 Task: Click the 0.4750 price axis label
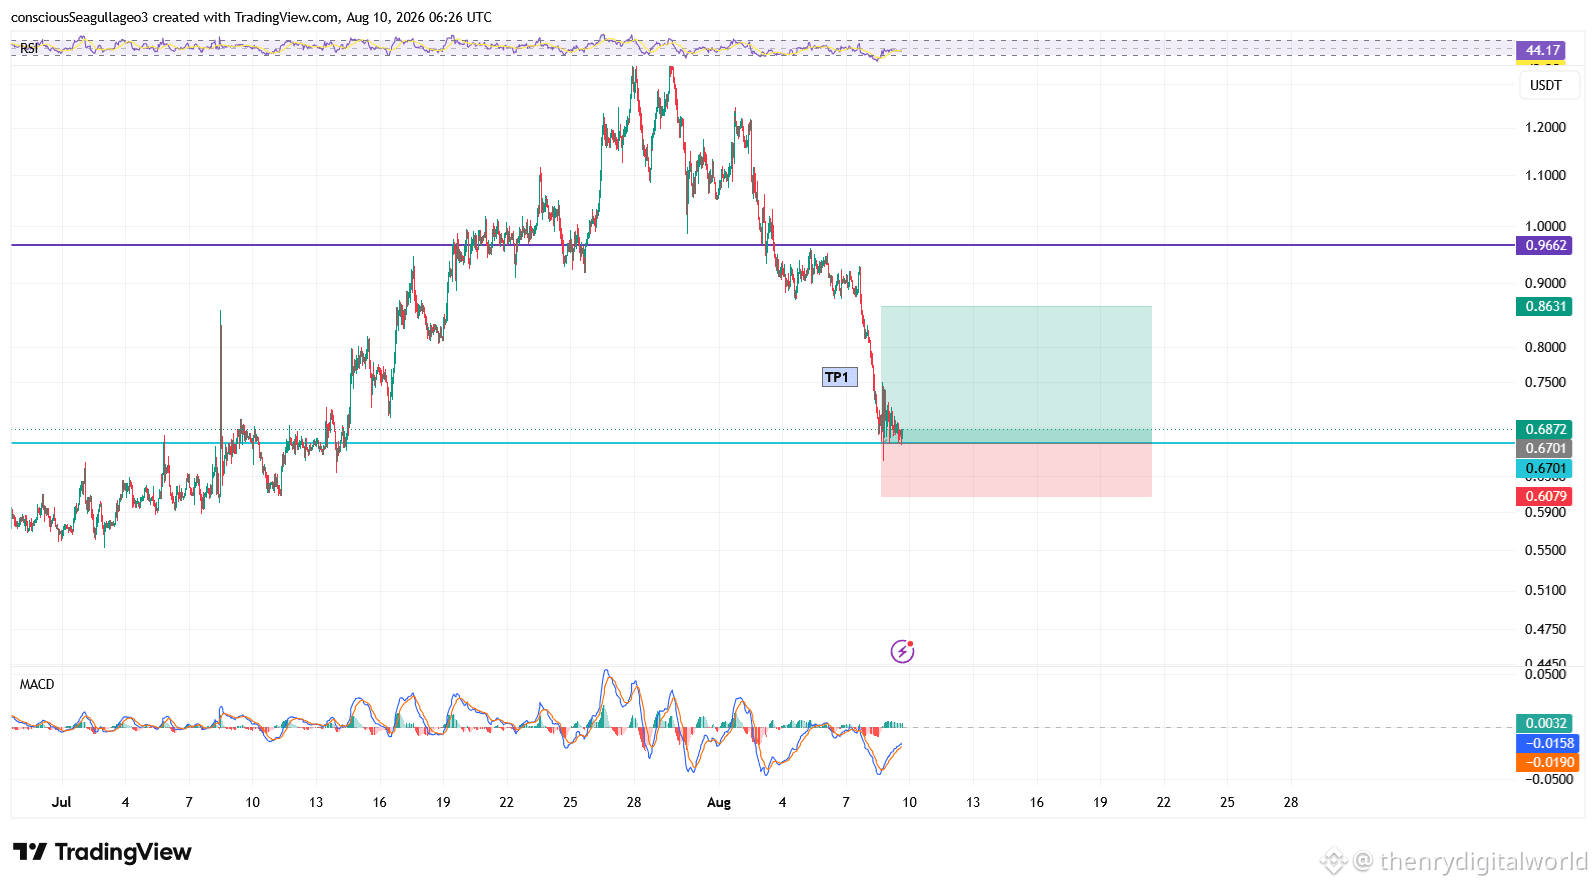point(1545,629)
